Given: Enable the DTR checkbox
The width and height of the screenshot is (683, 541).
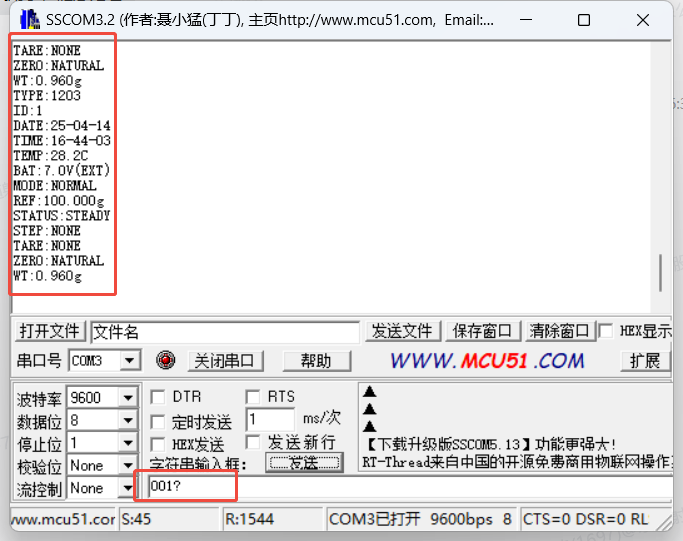Looking at the screenshot, I should pyautogui.click(x=157, y=397).
